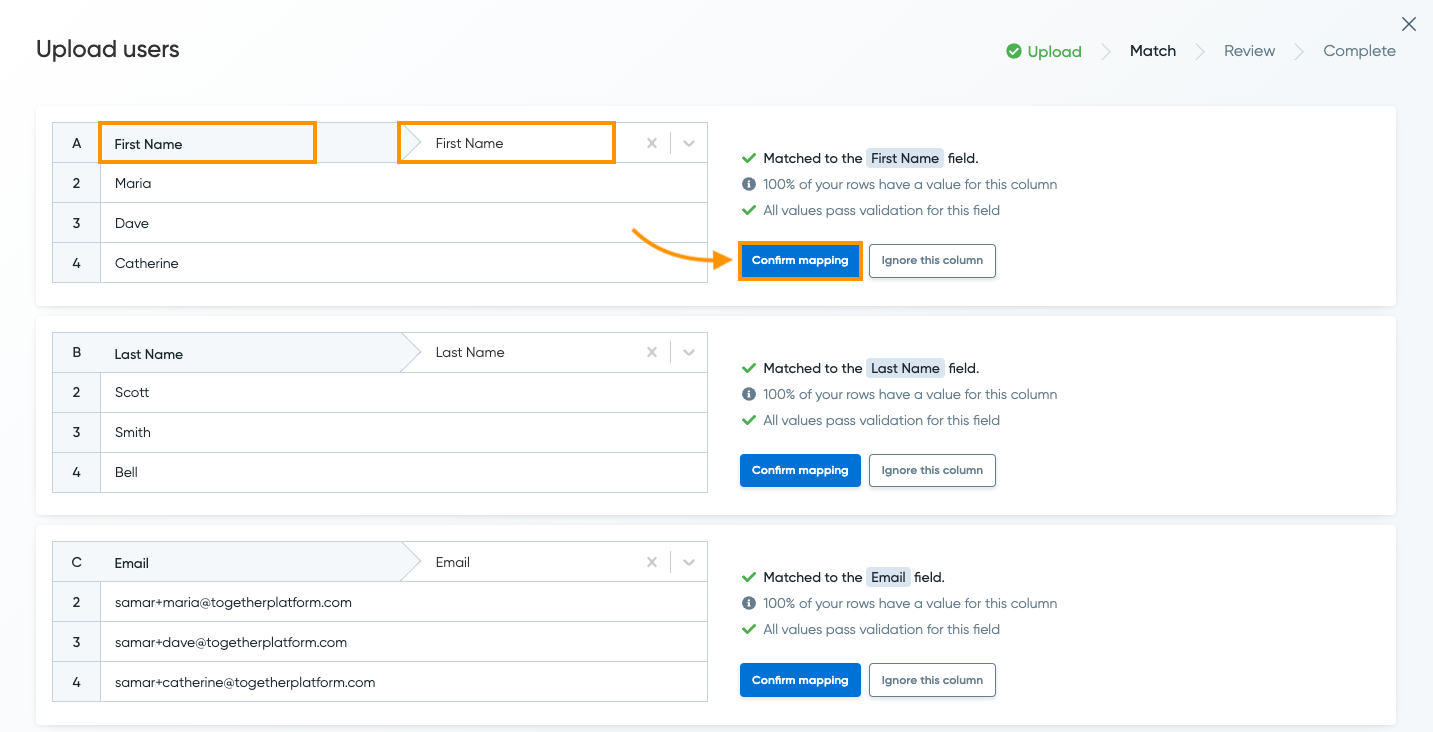Click info icon beside Last Name rows percentage
Viewport: 1433px width, 732px height.
(x=749, y=394)
